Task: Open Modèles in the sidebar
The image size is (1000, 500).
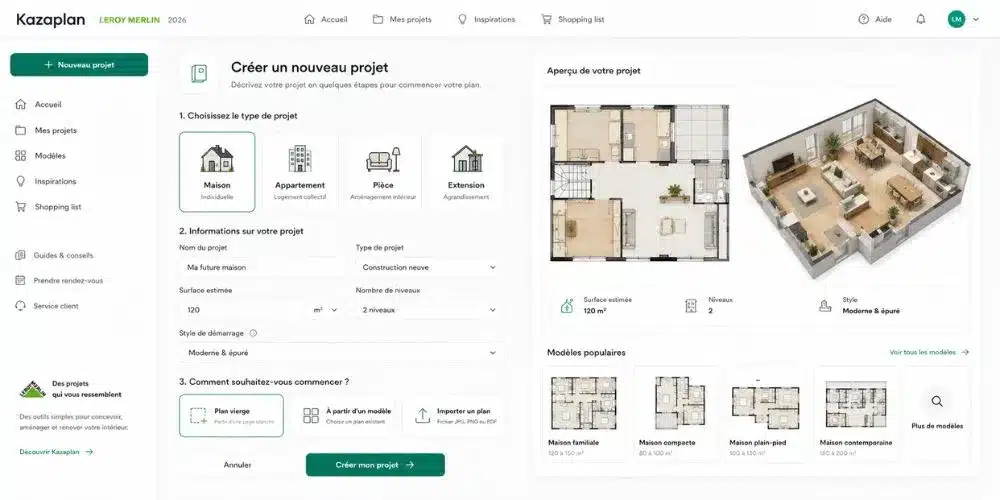Action: pos(50,156)
